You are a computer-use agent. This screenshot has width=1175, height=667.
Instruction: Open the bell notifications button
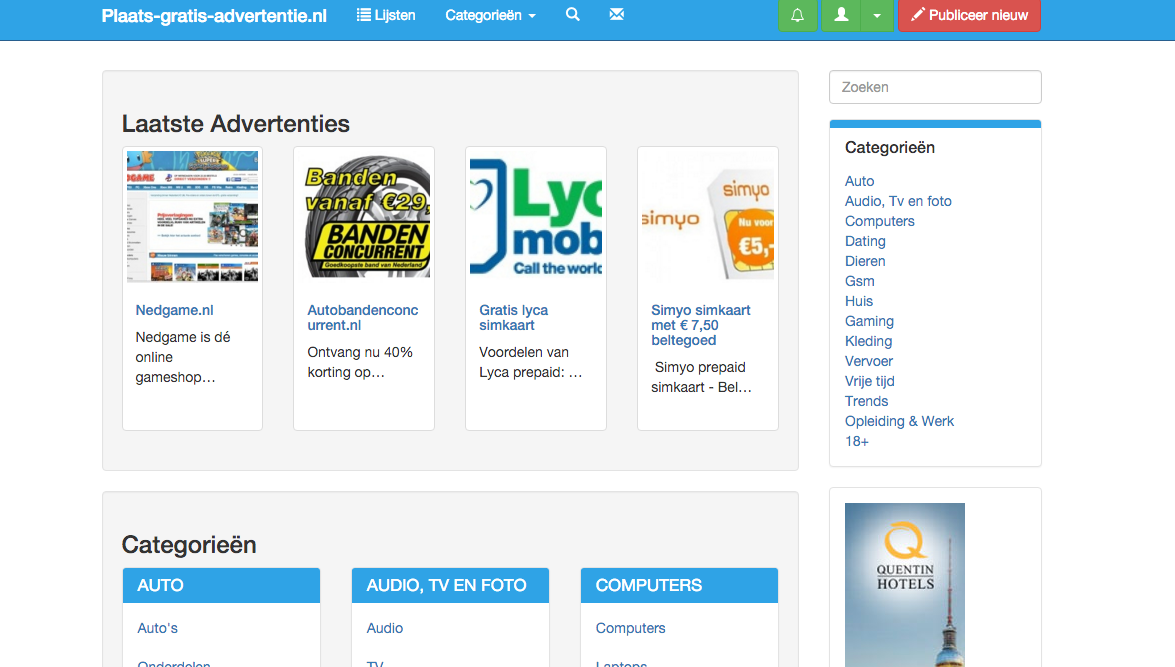click(797, 15)
